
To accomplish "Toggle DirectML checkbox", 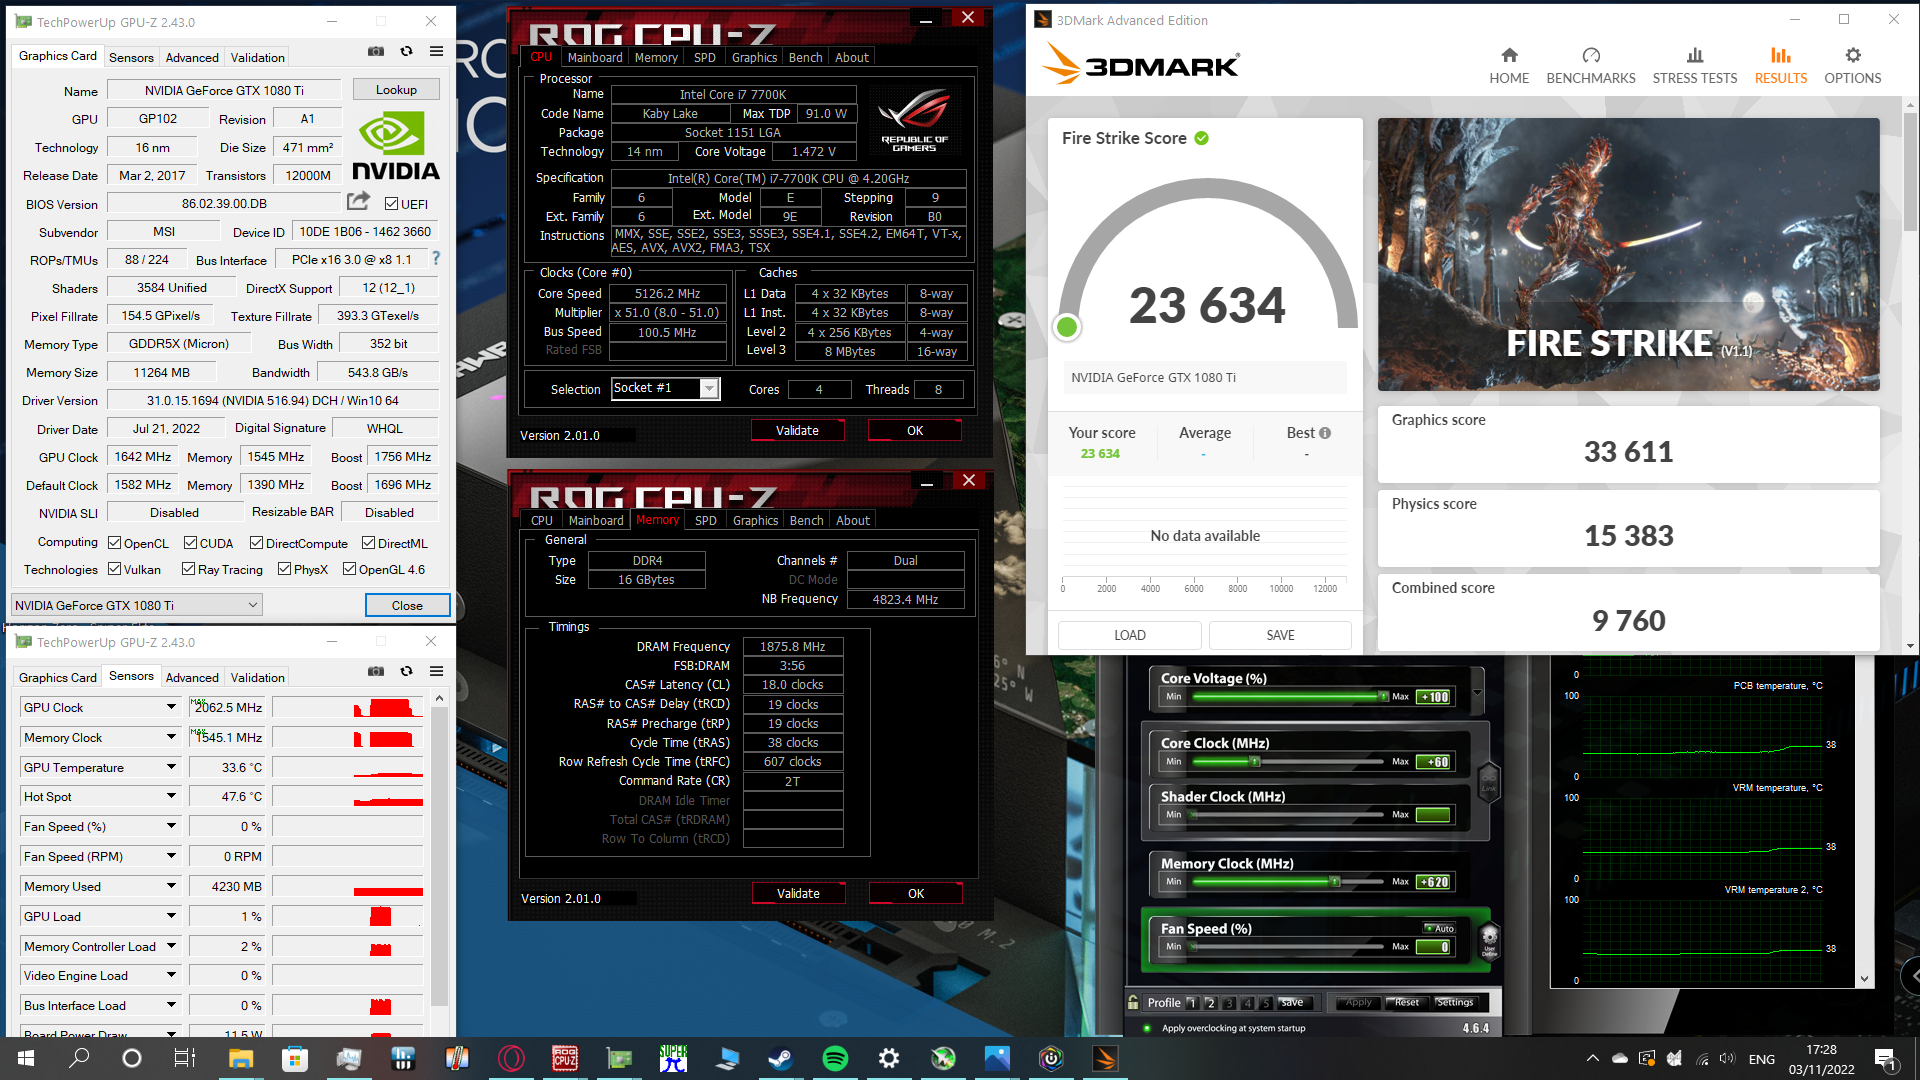I will coord(369,543).
